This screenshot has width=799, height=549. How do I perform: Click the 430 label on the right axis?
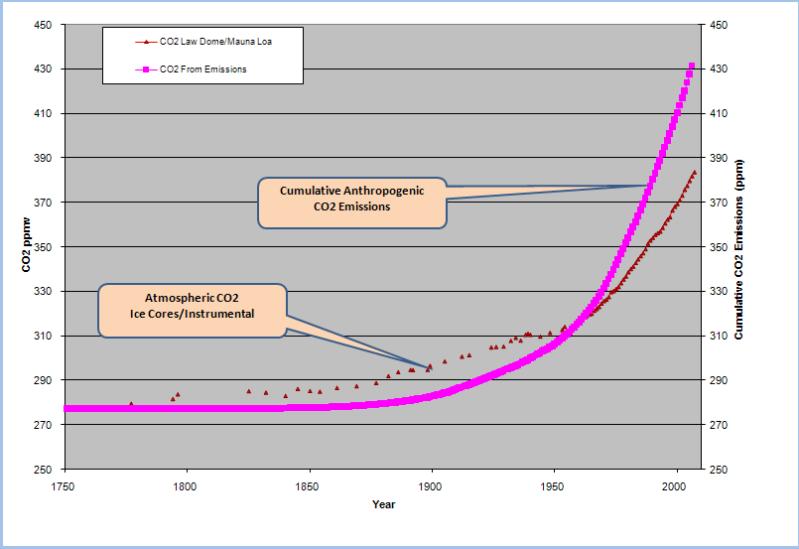[718, 69]
